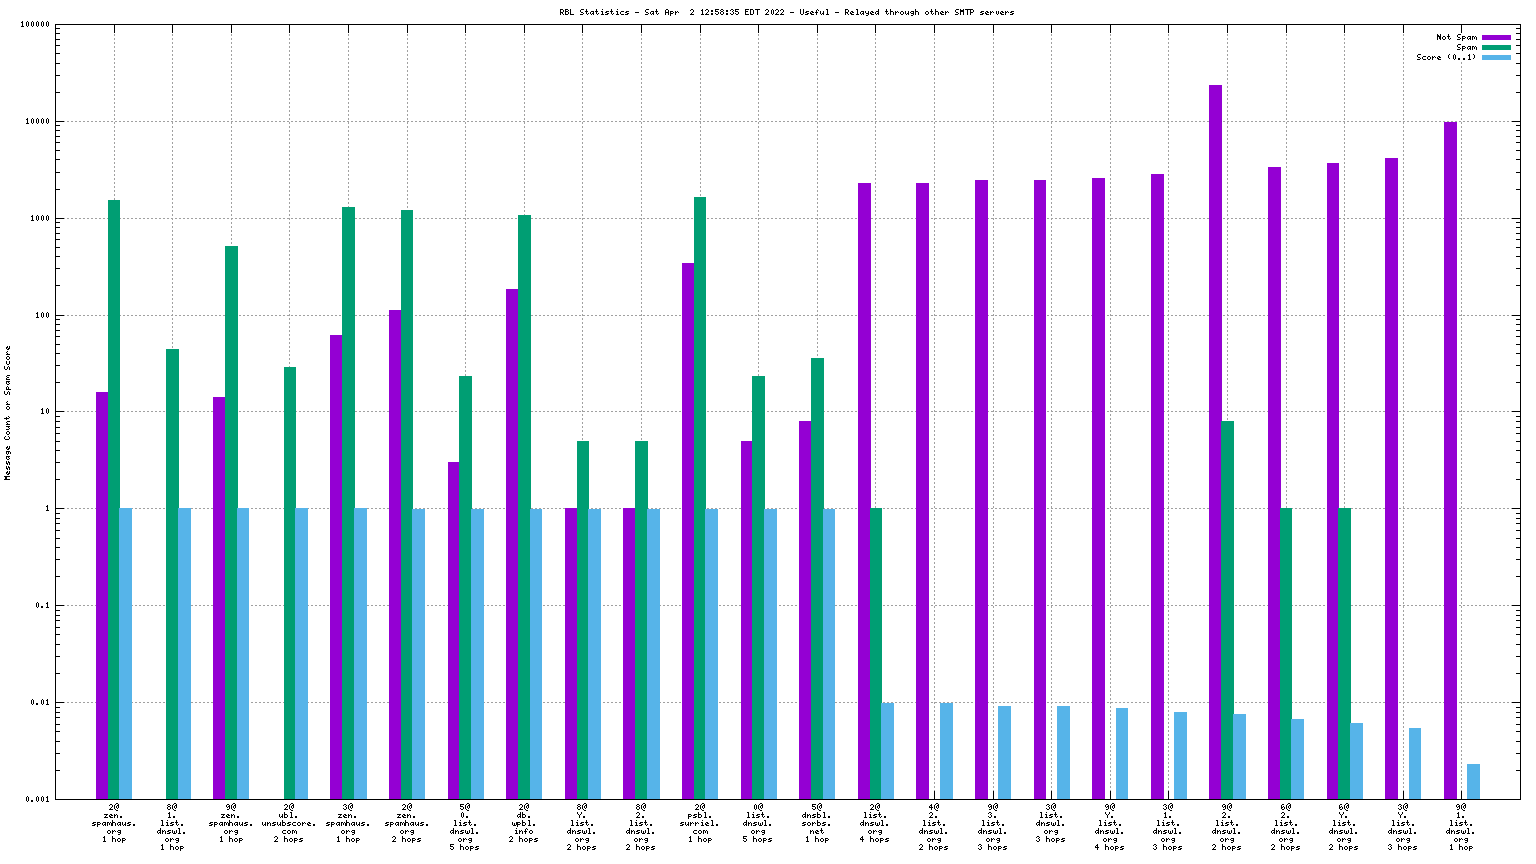Click the "Message Count or Spam Score" axis label

(8, 413)
